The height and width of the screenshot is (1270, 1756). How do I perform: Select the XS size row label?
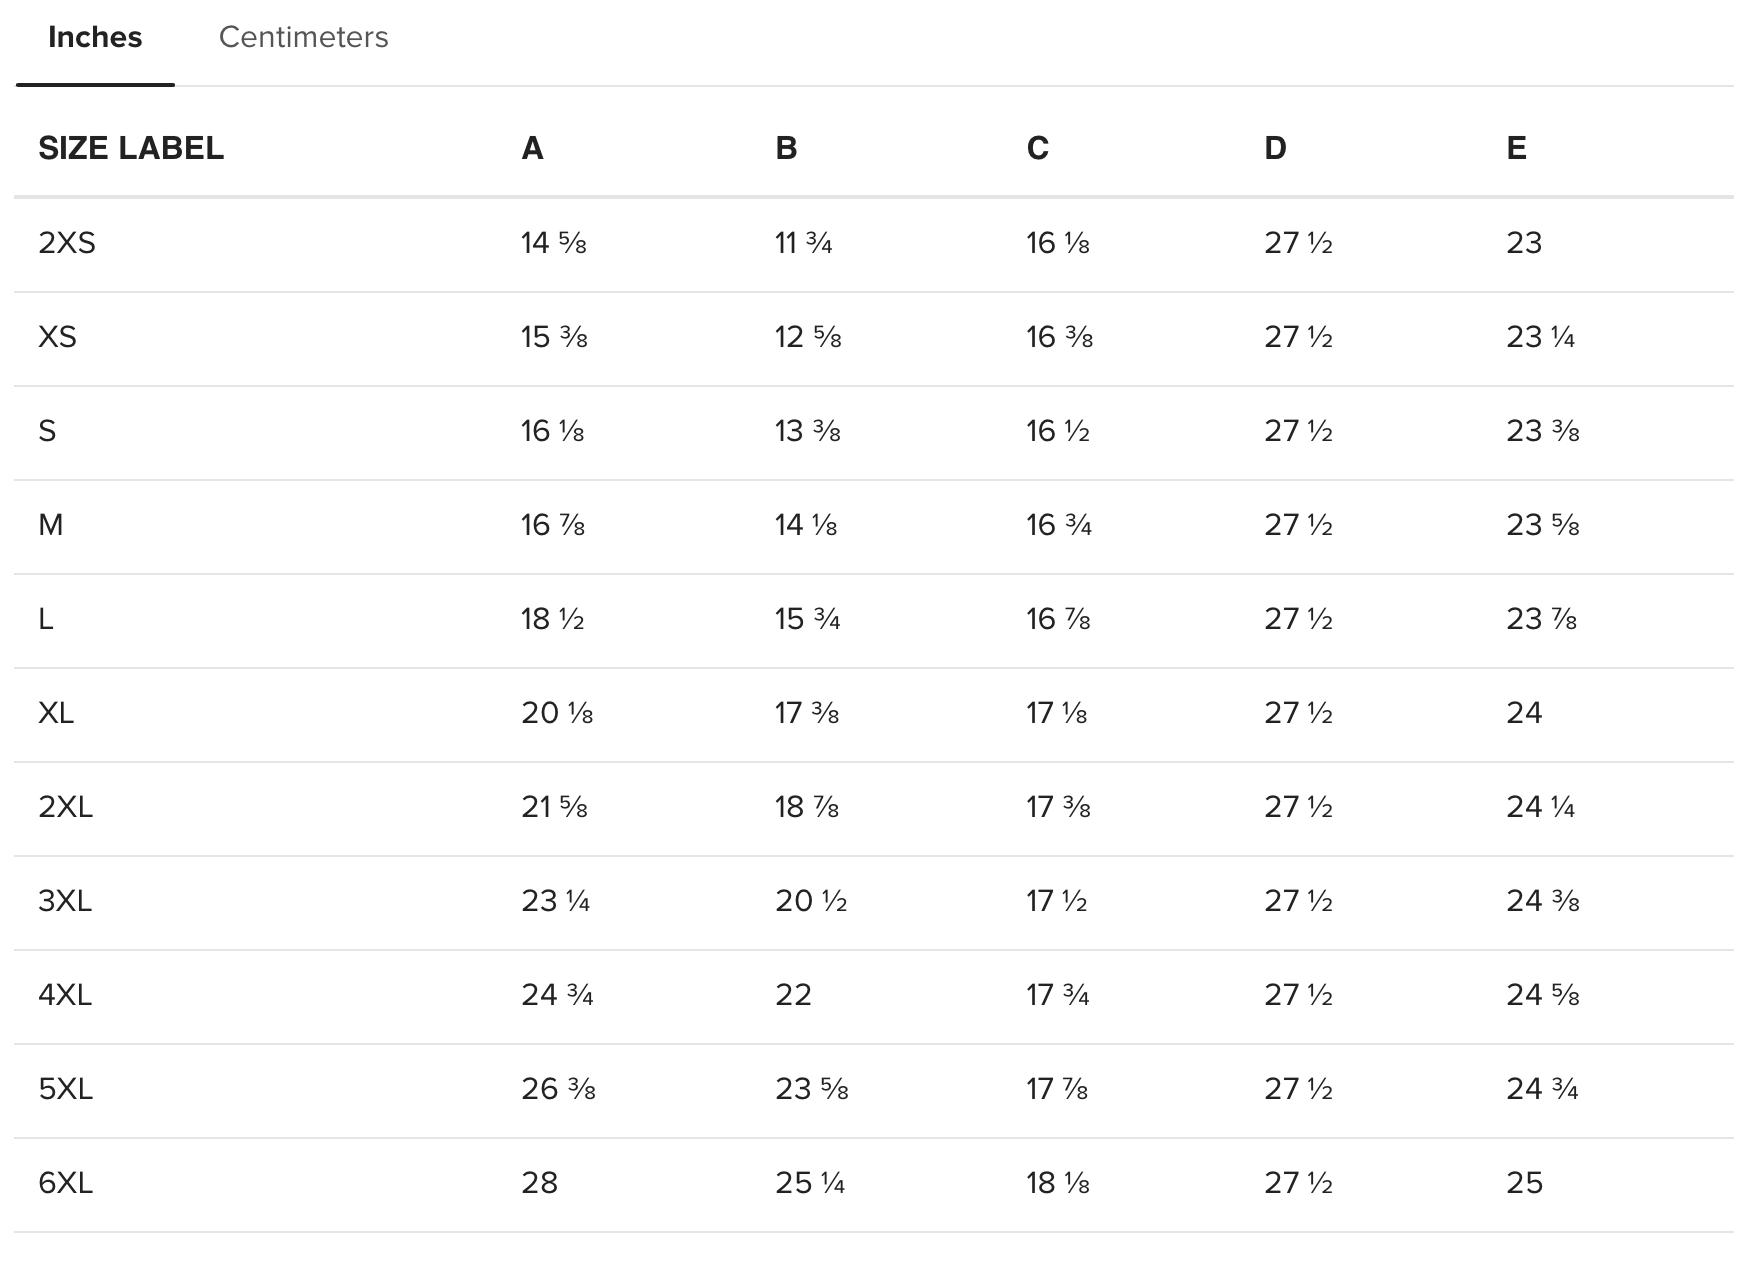point(57,337)
